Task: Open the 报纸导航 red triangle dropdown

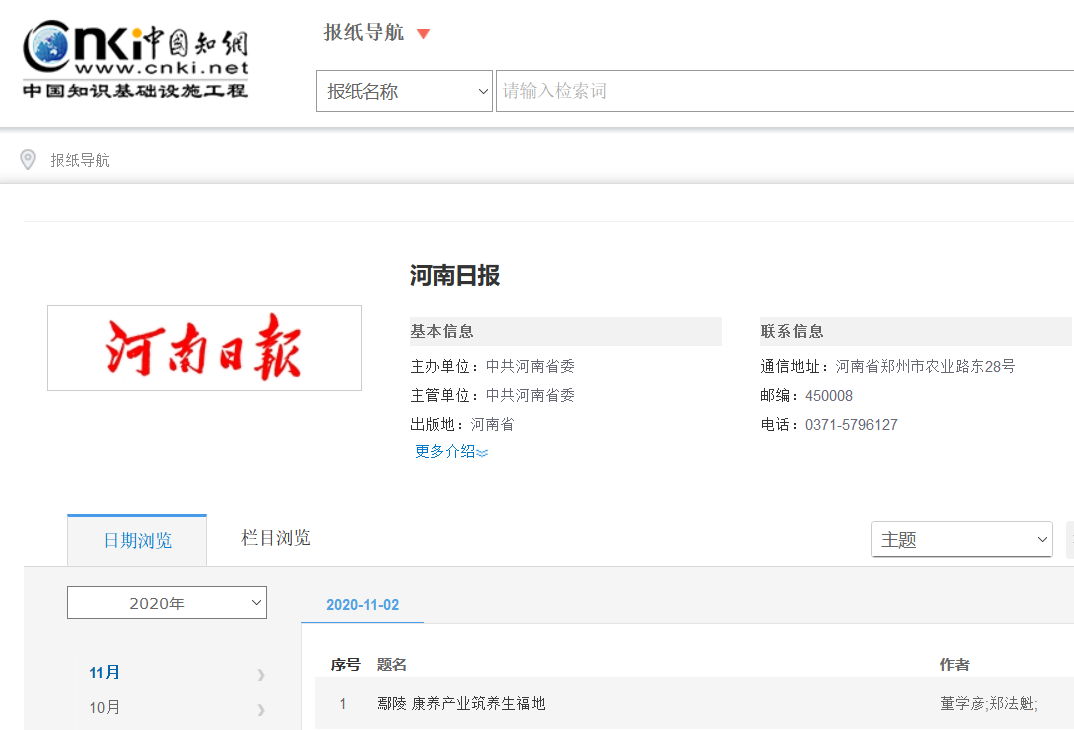Action: point(423,34)
